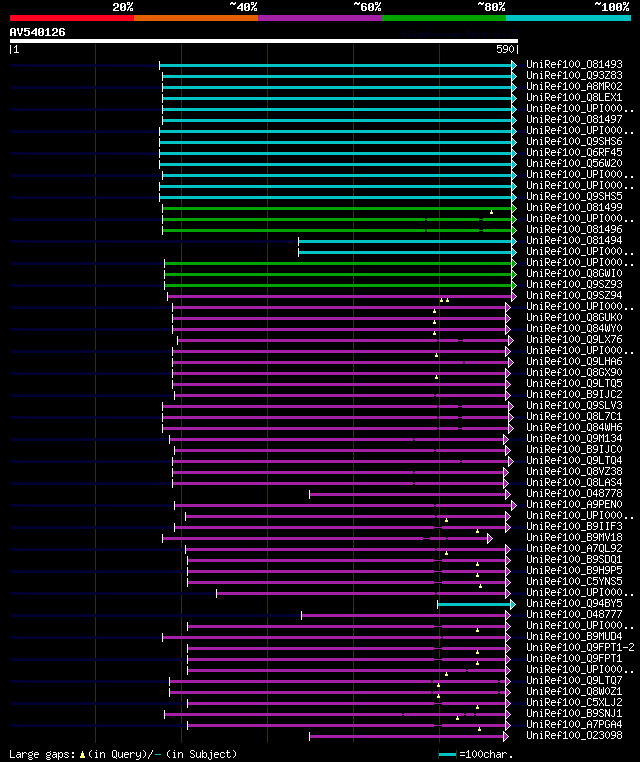This screenshot has height=762, width=640.
Task: Open hit UniRef100_B9IJC2
Action: coord(574,394)
